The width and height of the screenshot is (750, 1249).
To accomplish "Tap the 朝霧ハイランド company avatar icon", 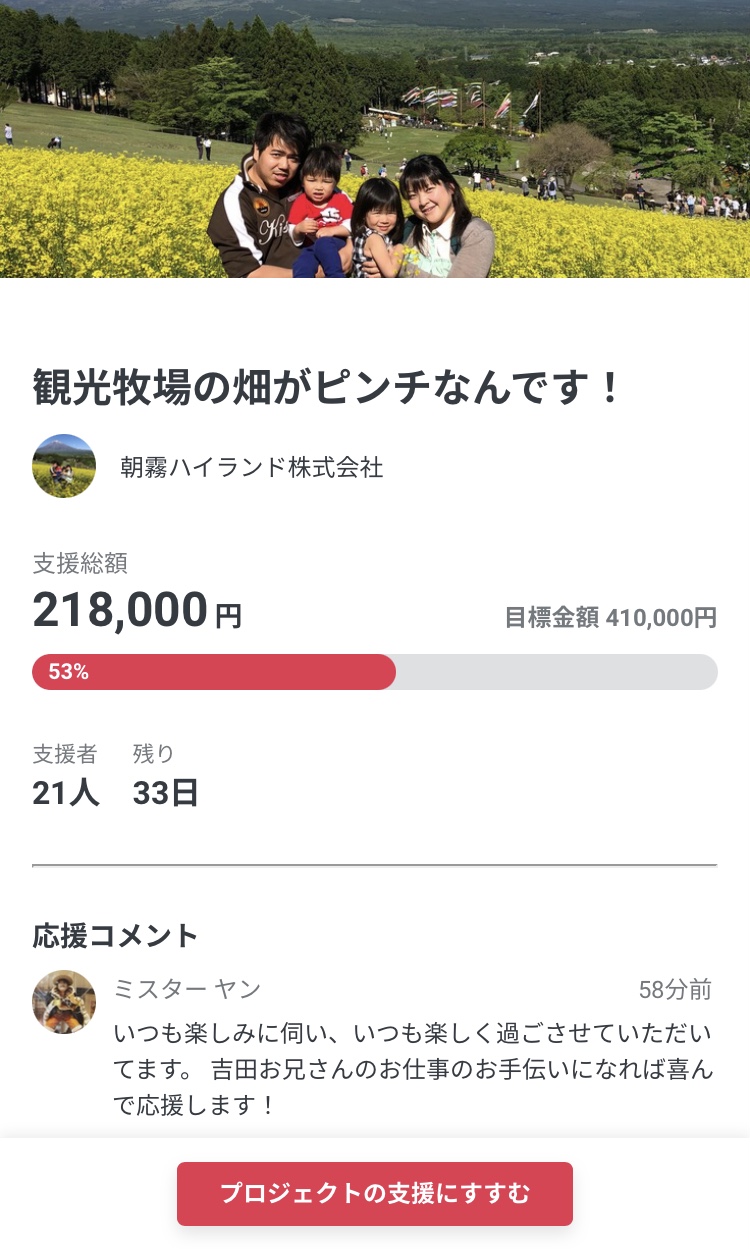I will point(64,466).
